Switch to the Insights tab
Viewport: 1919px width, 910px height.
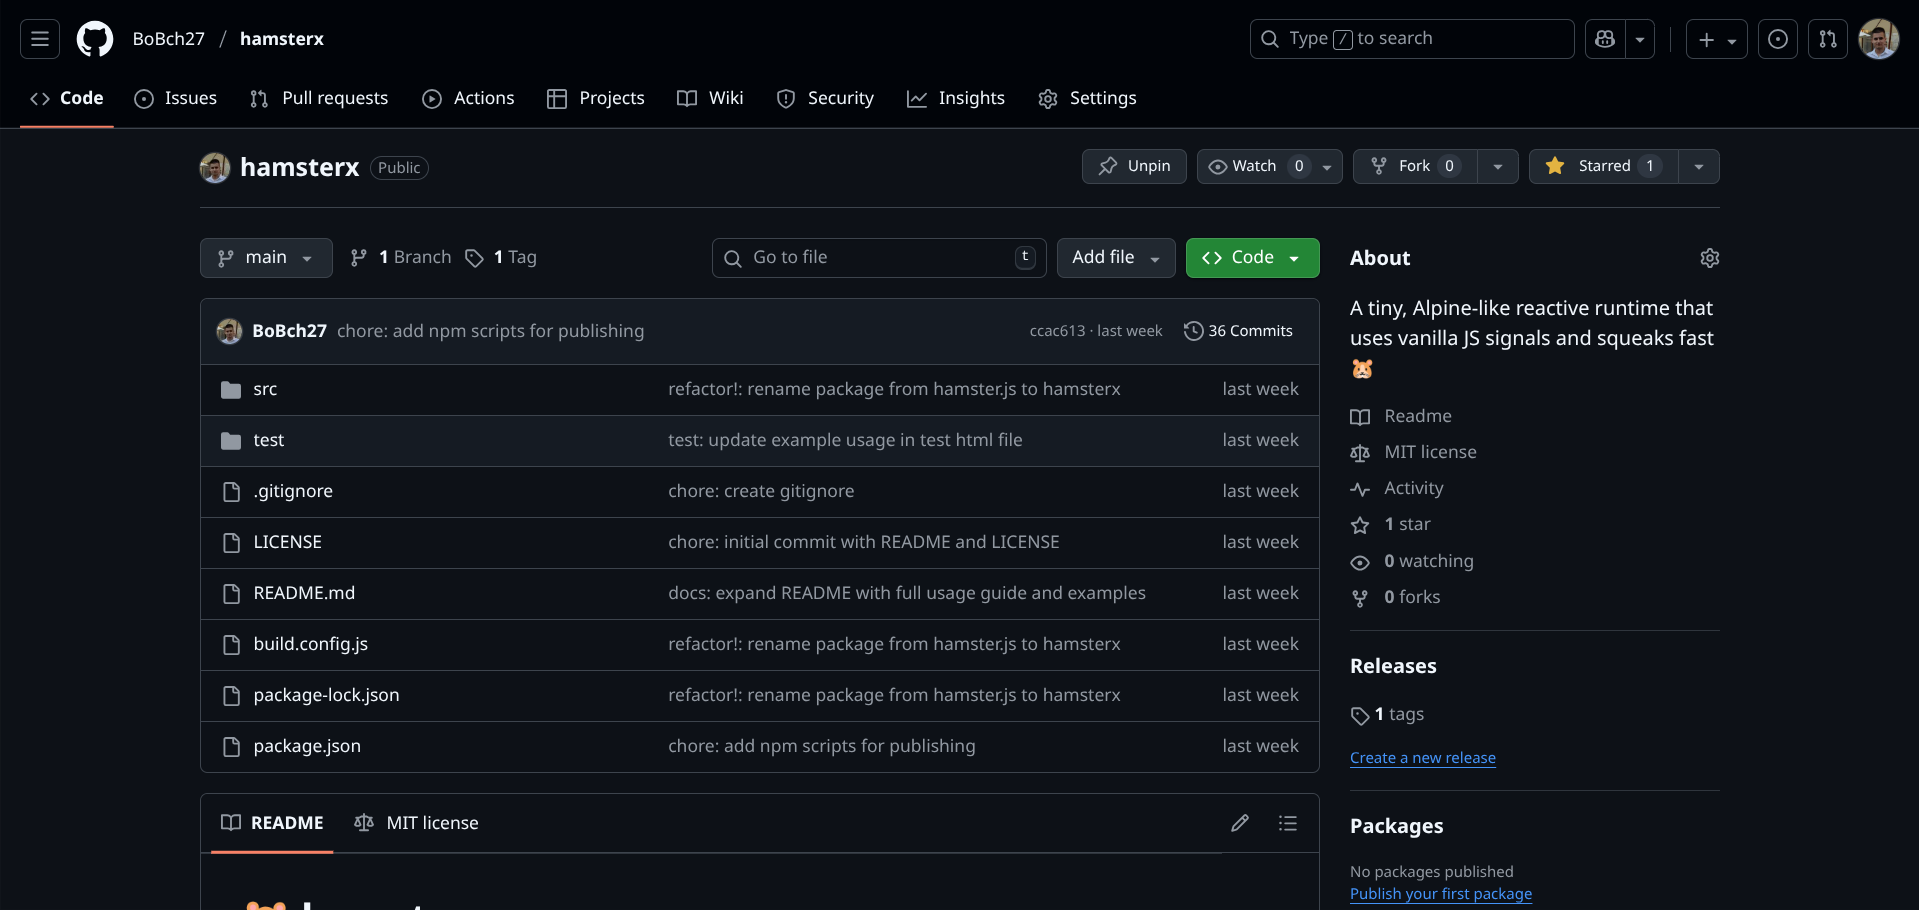point(956,98)
